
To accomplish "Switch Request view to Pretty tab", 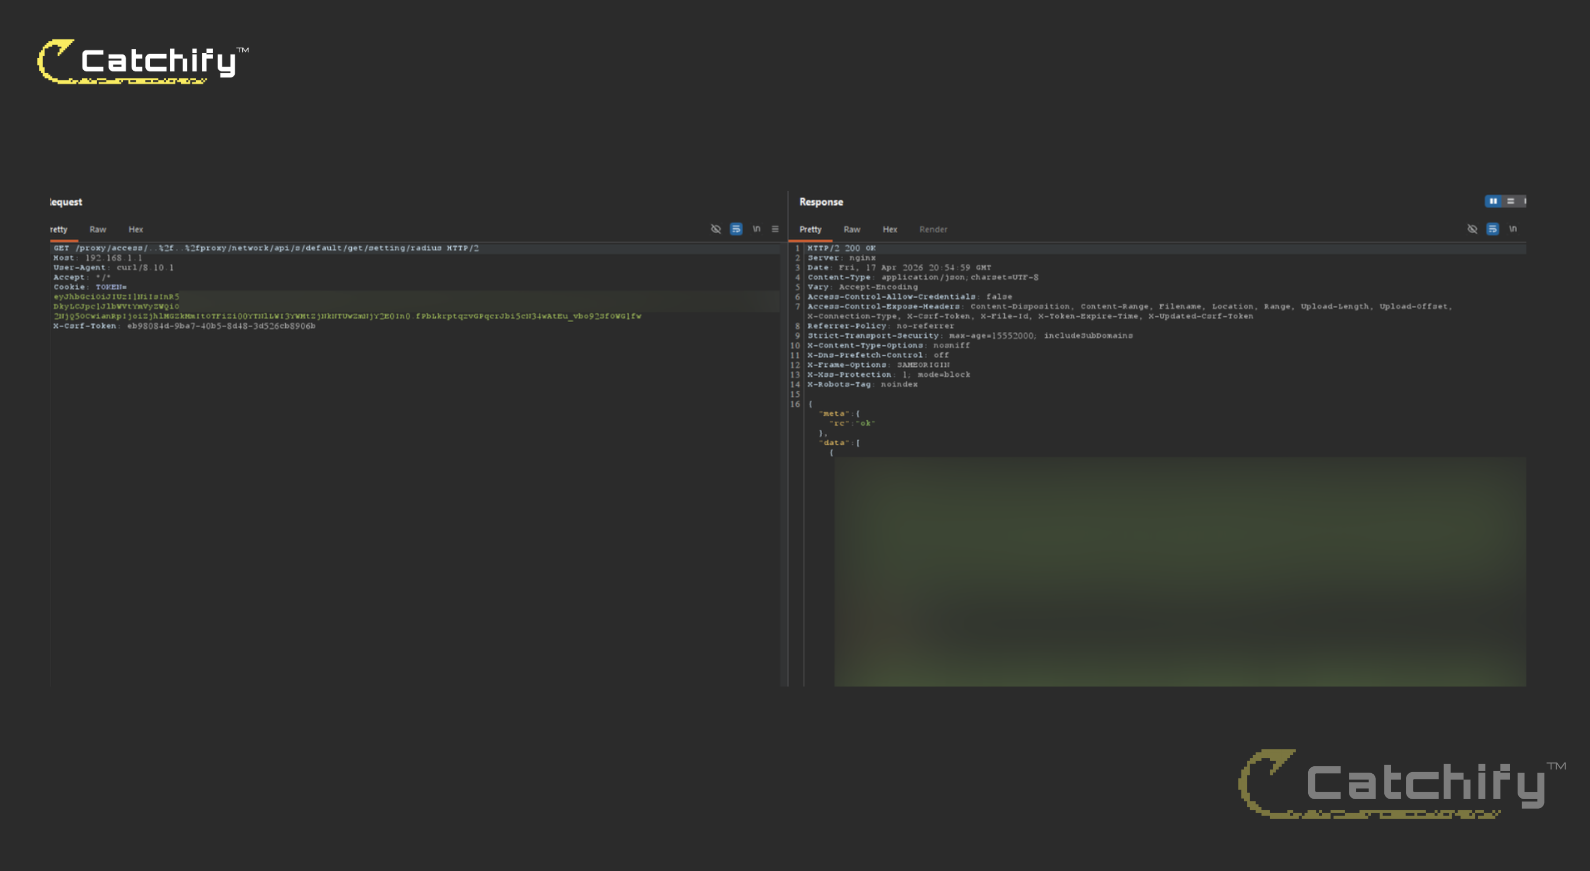I will click(59, 229).
